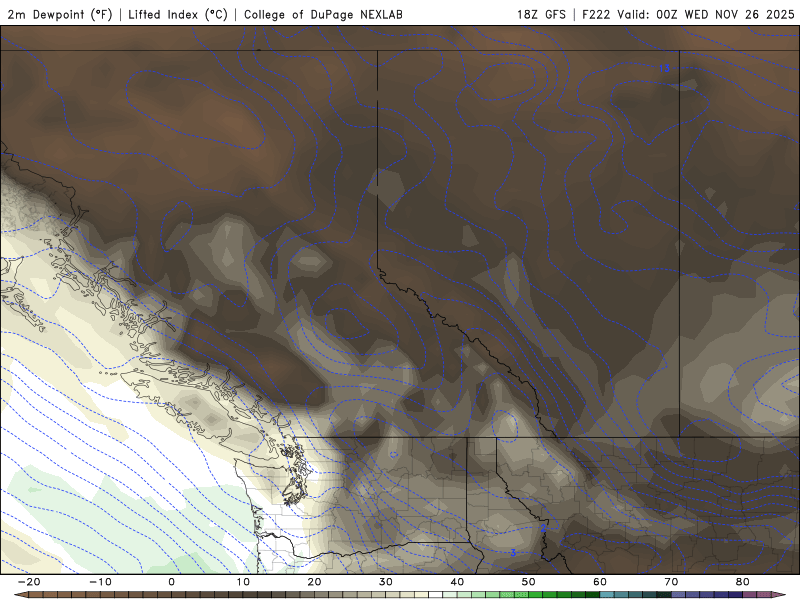Click the '-10' colorbar tick label
The width and height of the screenshot is (800, 600).
100,582
